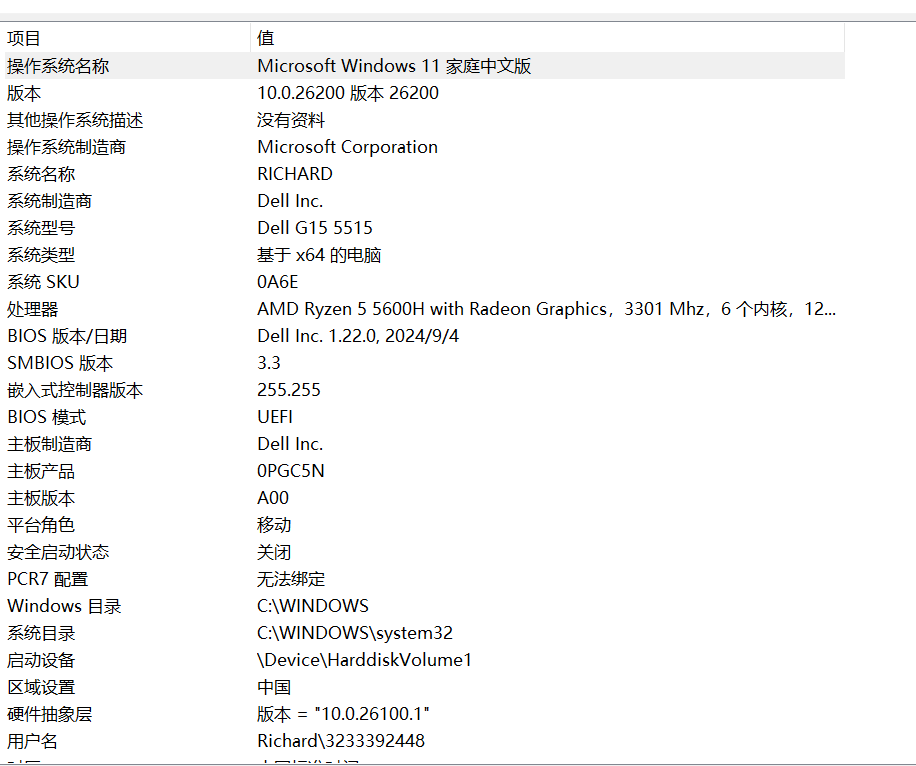Viewport: 916px width, 766px height.
Task: Select the 区域设置 row label
Action: tap(41, 687)
